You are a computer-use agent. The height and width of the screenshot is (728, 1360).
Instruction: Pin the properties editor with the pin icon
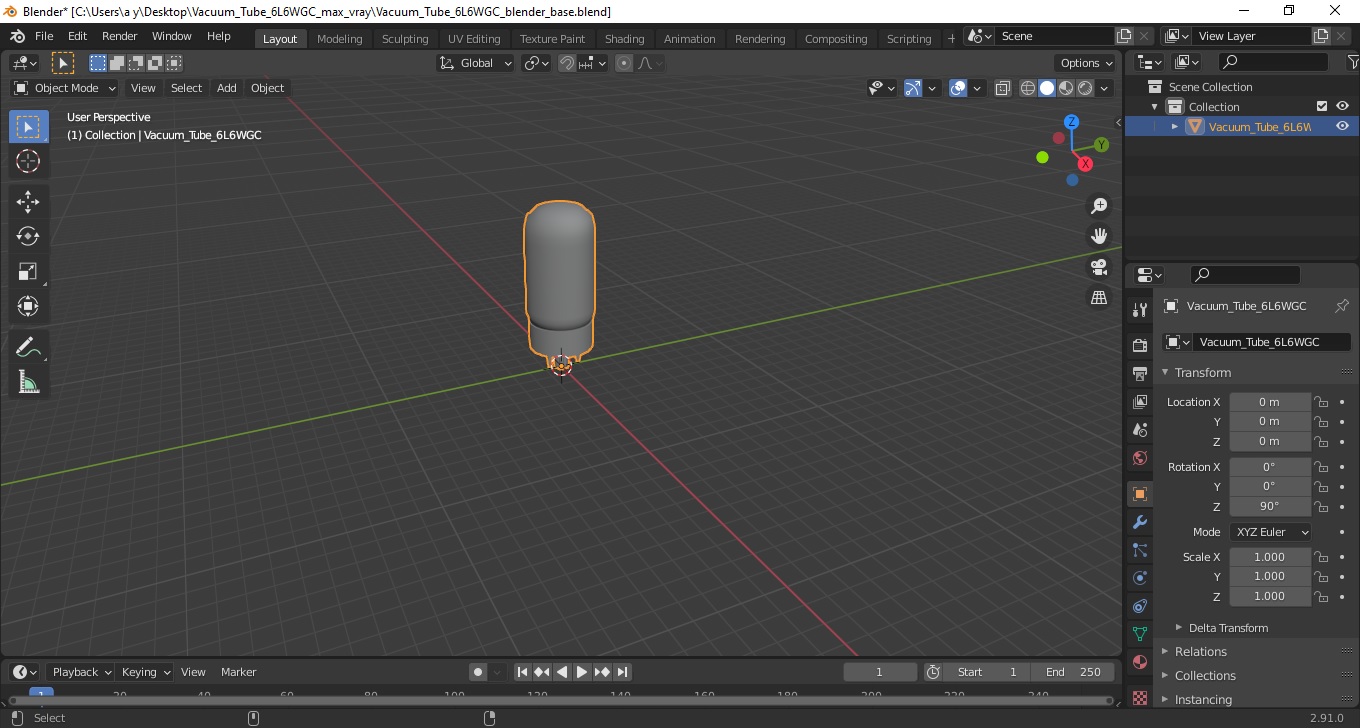click(1342, 306)
